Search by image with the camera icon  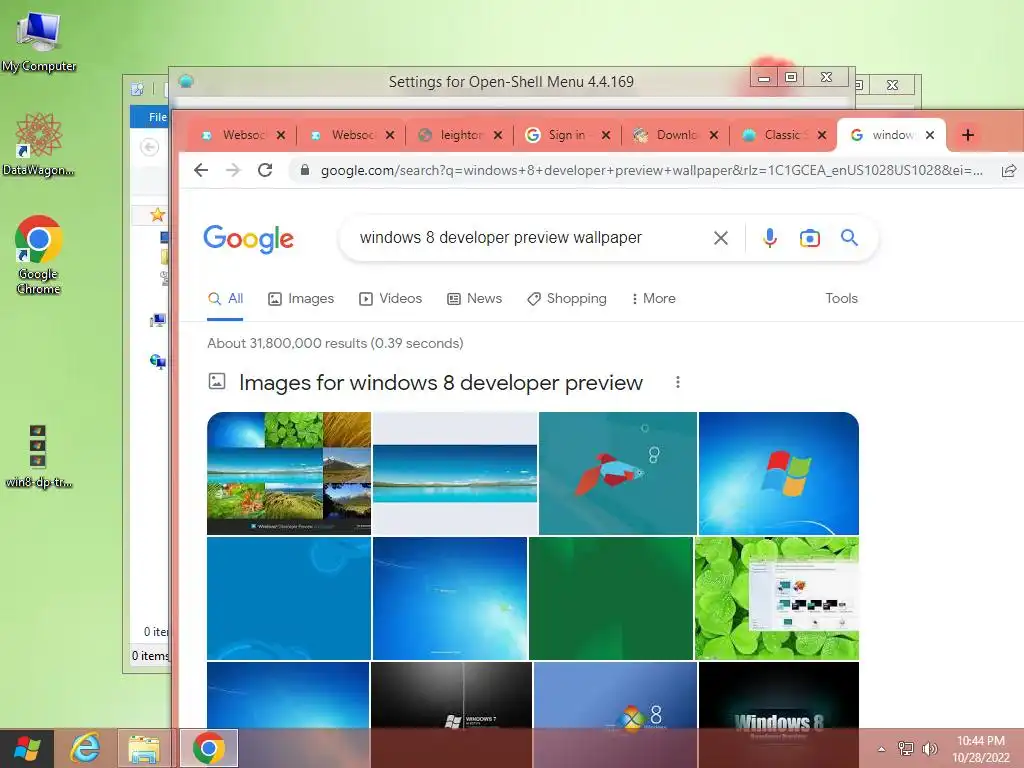810,238
